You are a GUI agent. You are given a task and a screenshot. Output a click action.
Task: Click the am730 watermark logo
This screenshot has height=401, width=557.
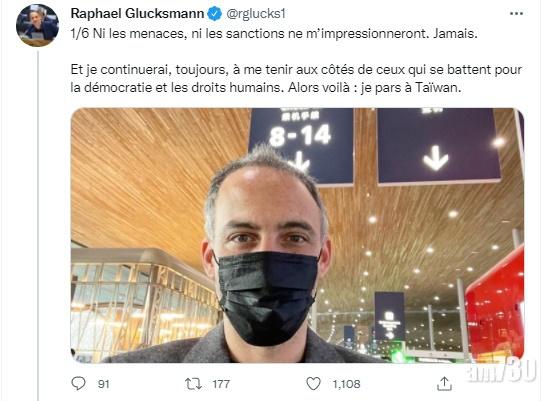click(502, 371)
